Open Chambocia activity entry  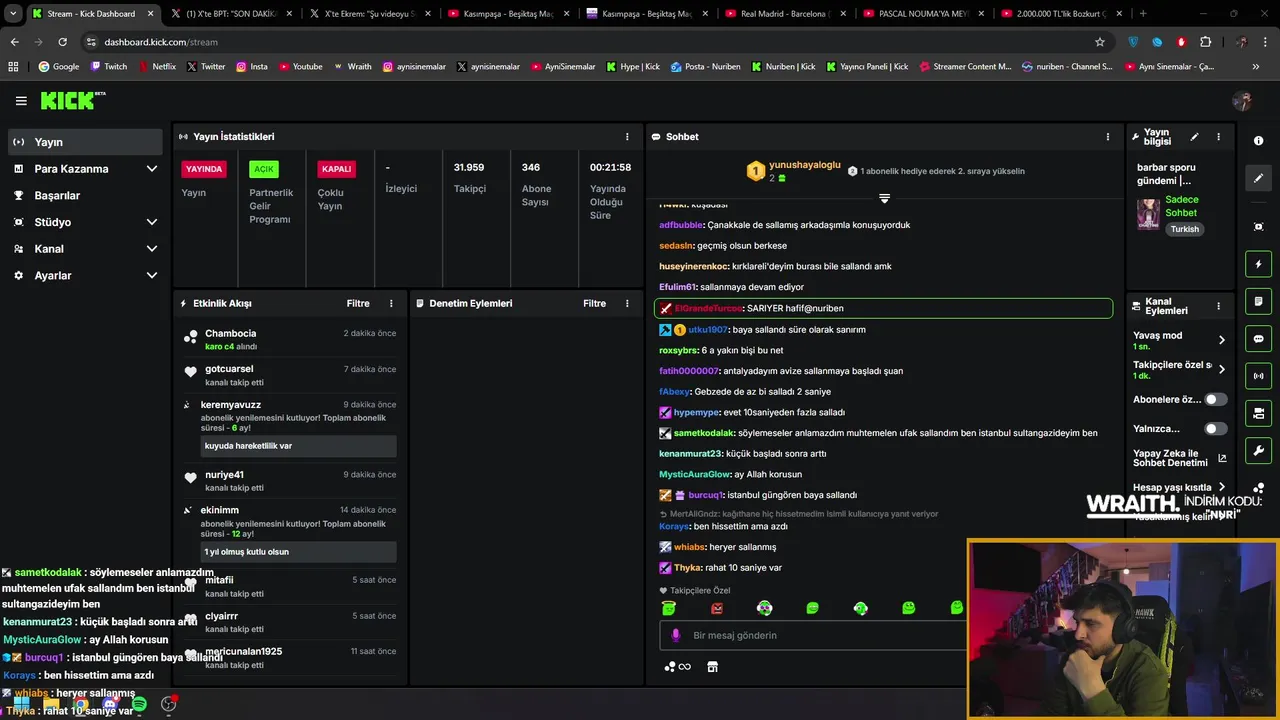[x=289, y=339]
